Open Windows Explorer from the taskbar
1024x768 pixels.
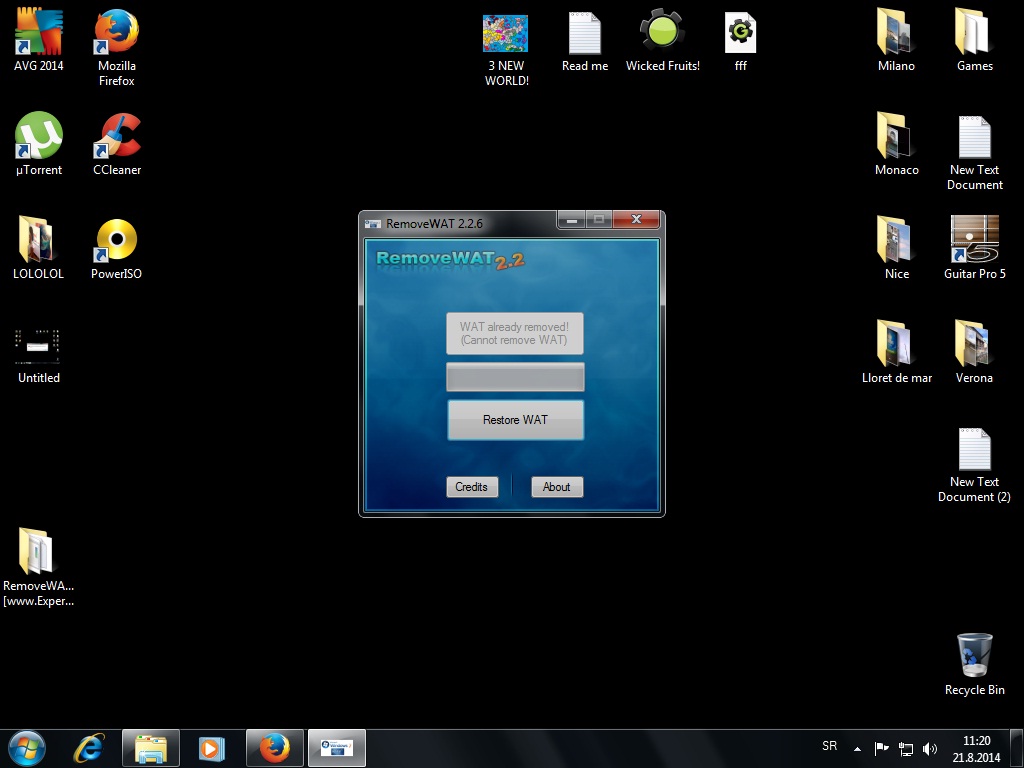pyautogui.click(x=151, y=748)
